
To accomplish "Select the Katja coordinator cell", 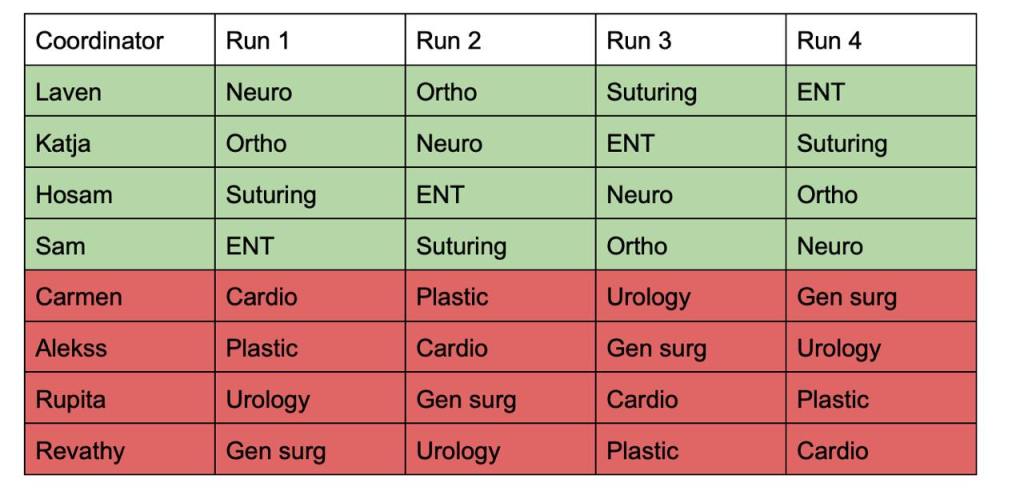I will tap(119, 143).
